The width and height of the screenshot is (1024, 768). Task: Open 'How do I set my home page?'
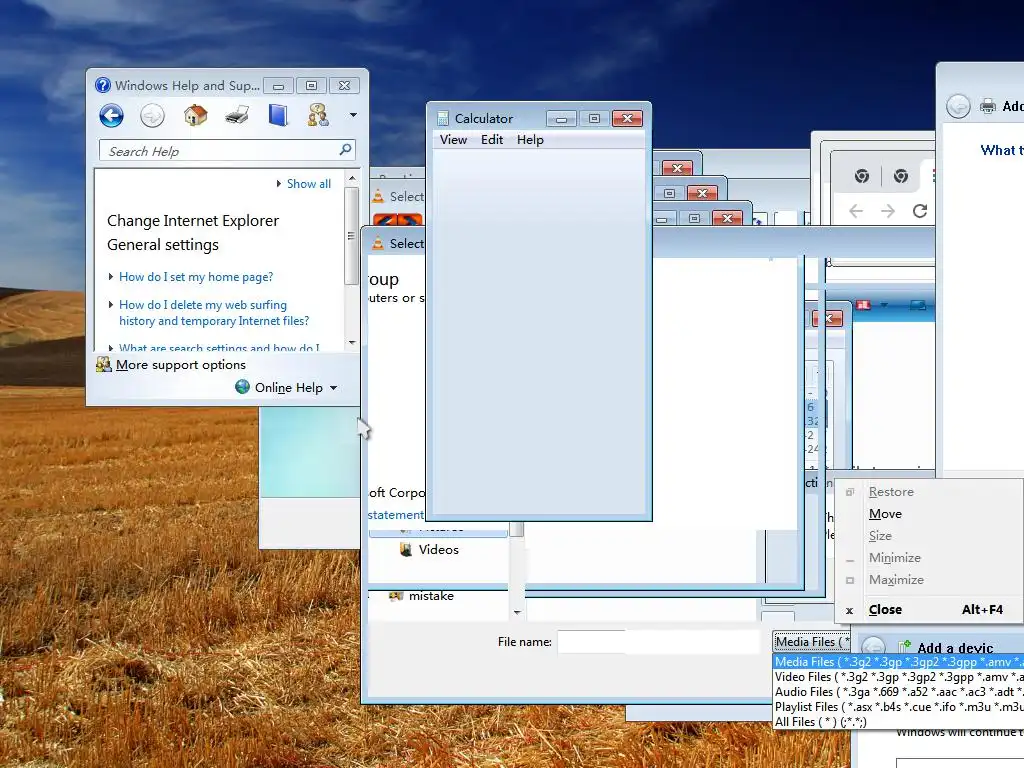coord(196,277)
